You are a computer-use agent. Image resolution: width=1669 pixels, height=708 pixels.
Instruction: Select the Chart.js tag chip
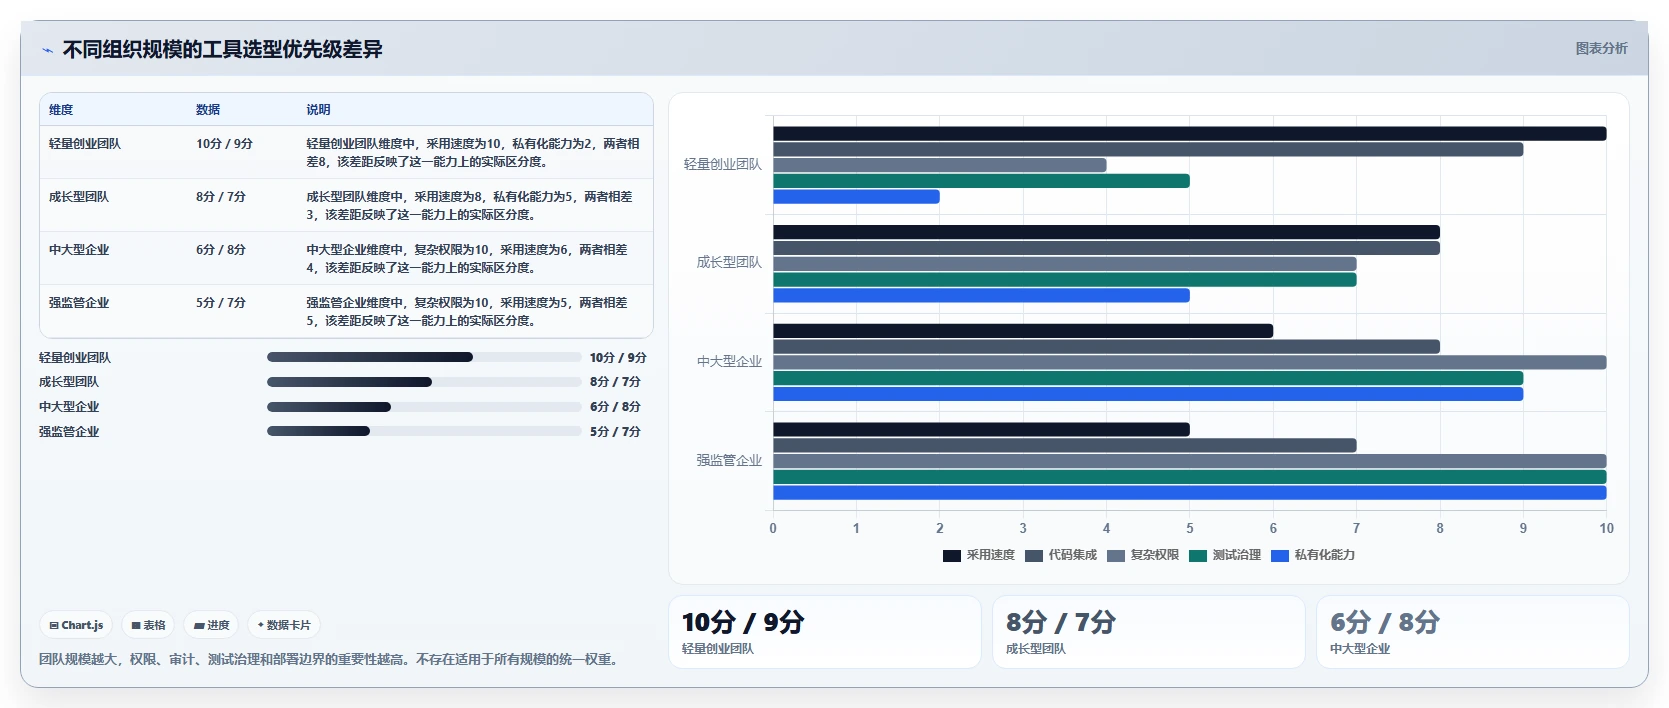point(76,625)
